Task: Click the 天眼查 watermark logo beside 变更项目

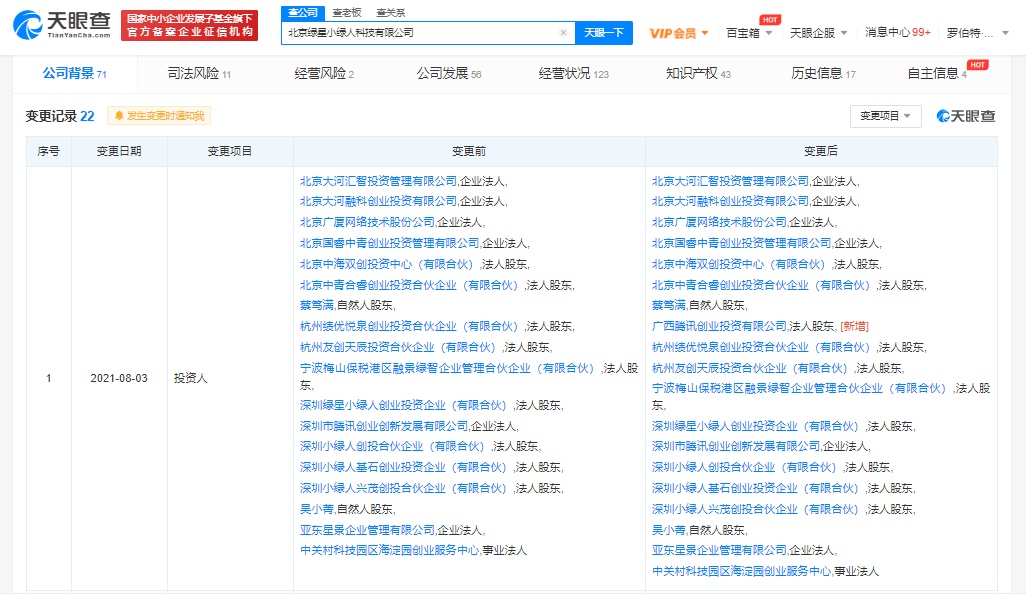Action: (966, 116)
